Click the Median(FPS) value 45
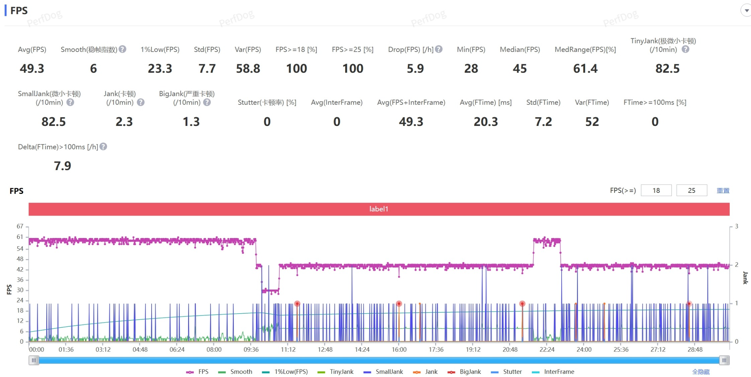 (520, 69)
